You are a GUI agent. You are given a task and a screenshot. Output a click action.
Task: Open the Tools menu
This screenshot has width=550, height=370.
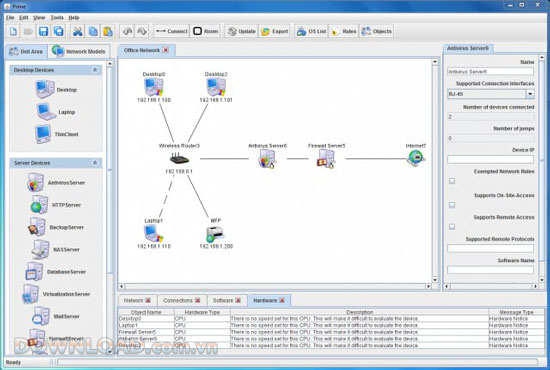pyautogui.click(x=57, y=18)
